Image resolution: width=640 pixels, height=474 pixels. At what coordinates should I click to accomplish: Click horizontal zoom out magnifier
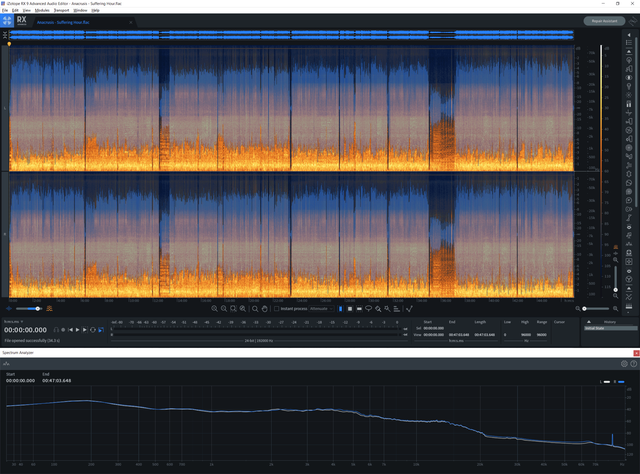coord(578,309)
